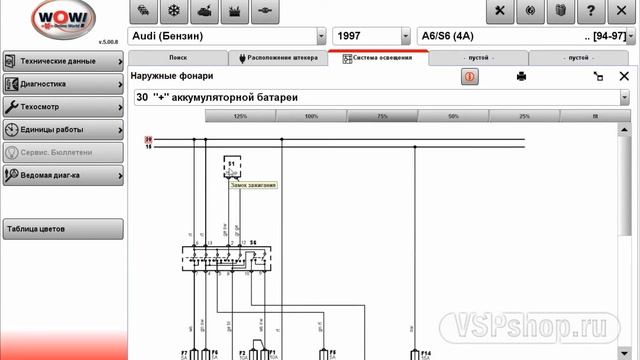Screen dimensions: 640x360
Task: Open Технические данные menu
Action: (63, 61)
